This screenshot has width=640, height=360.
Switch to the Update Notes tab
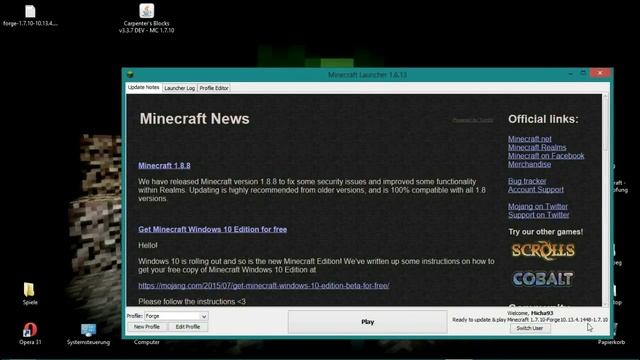[143, 87]
